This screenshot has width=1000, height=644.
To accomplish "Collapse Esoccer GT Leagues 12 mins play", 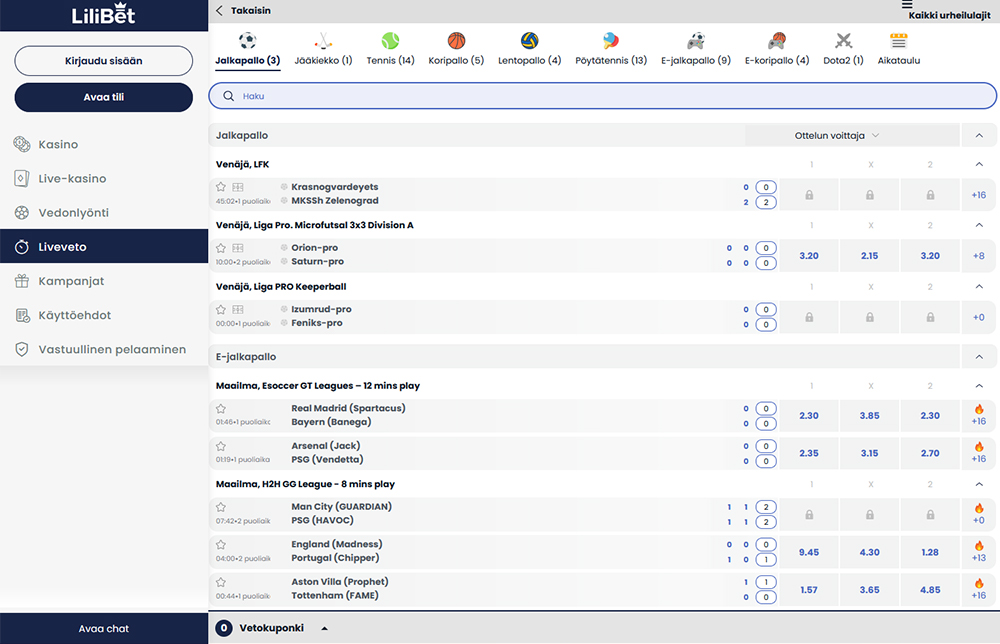I will (979, 386).
